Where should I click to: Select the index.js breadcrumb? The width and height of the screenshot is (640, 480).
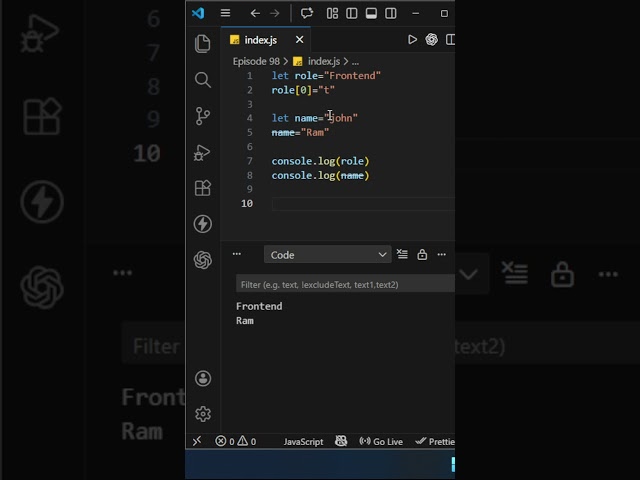coord(324,61)
